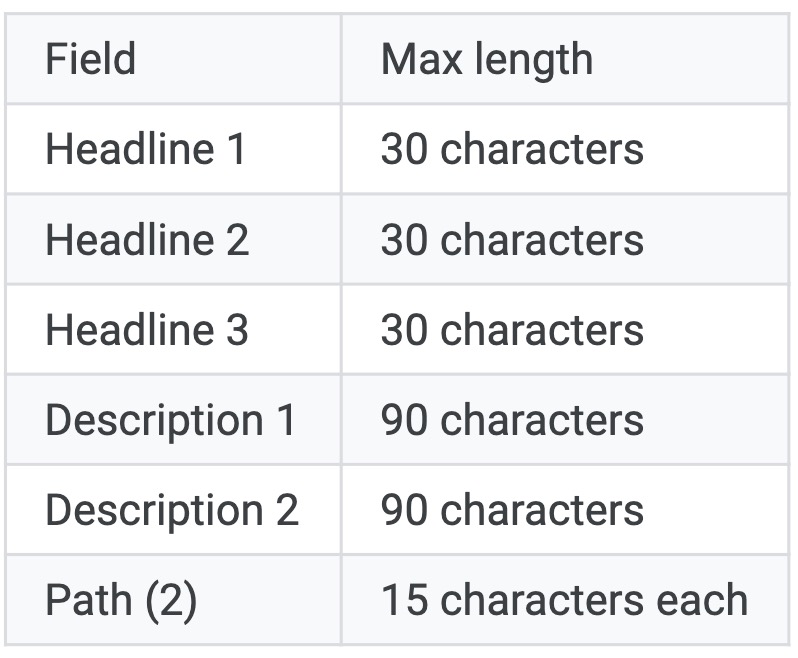Screen dimensions: 798x658
Task: Select the 'Headline 3' field cell
Action: click(x=147, y=330)
